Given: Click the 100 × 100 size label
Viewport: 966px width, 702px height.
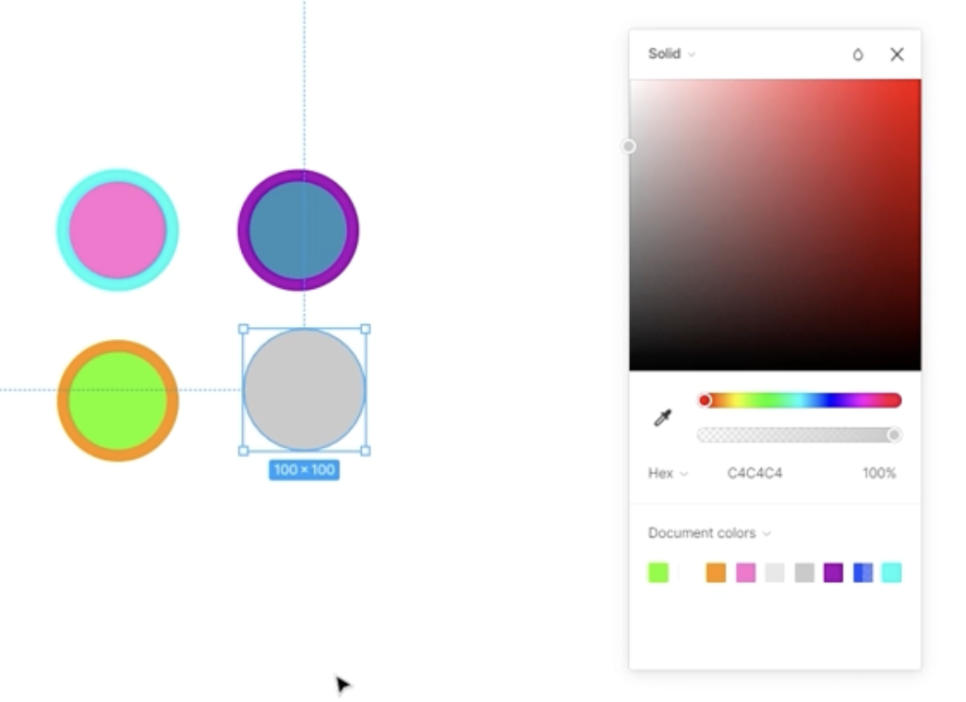Looking at the screenshot, I should pos(304,470).
